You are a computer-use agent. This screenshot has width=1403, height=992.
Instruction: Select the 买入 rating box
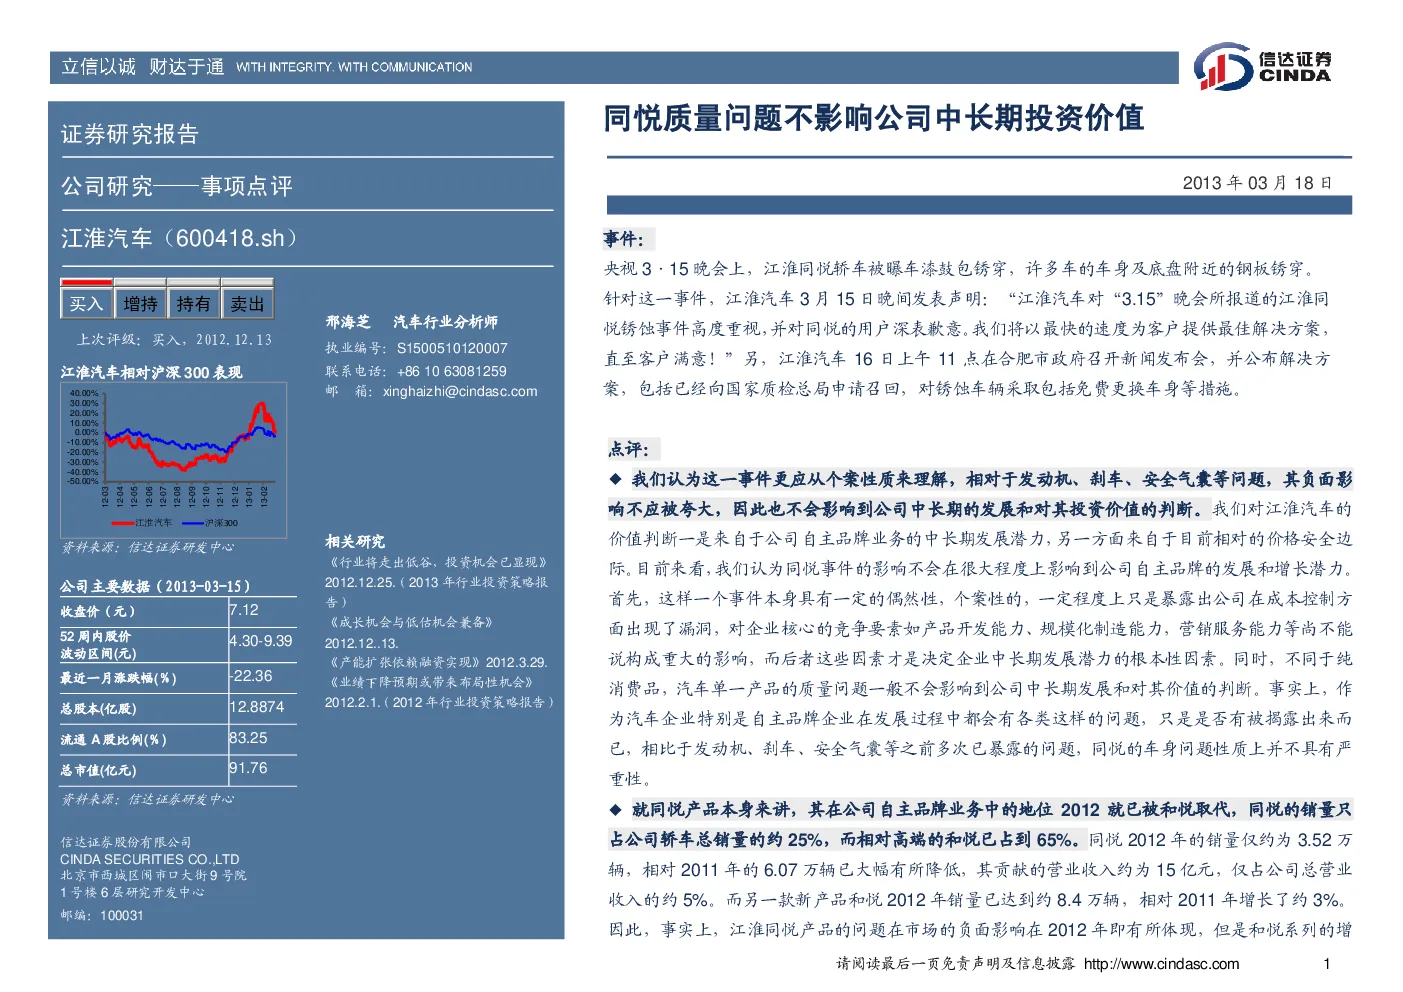point(86,303)
